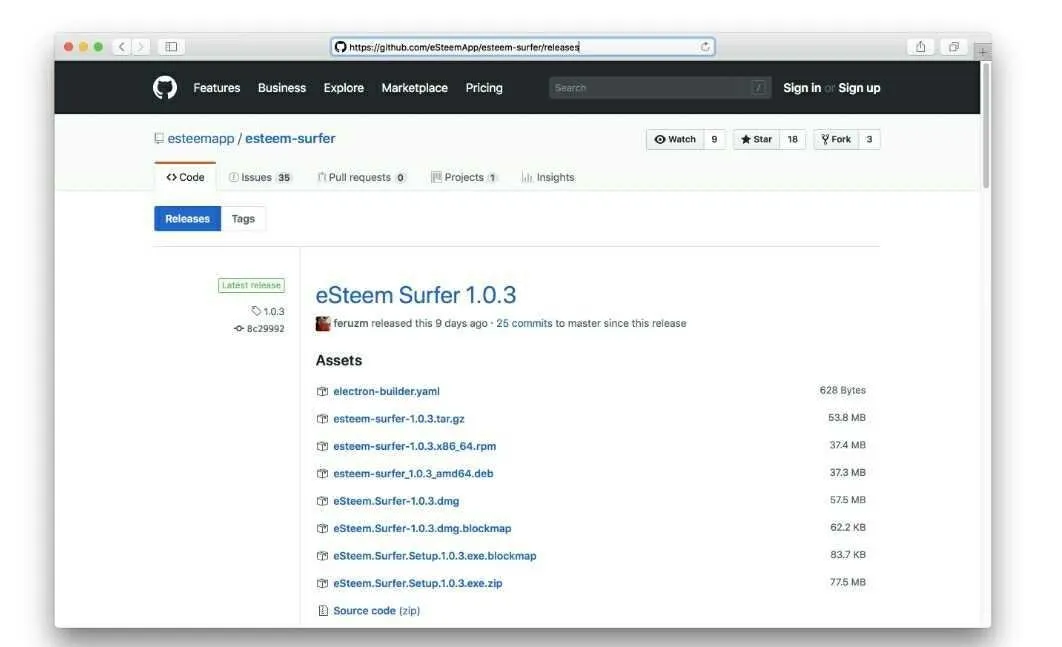The height and width of the screenshot is (647, 1062).
Task: Click package icon beside the amd64.deb file
Action: coord(322,474)
